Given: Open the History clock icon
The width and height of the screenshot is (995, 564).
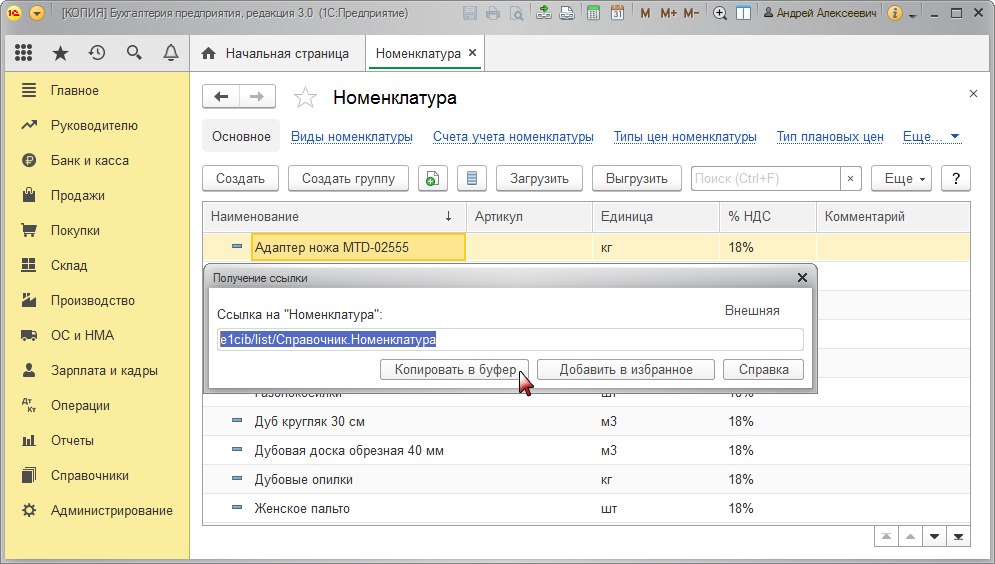Looking at the screenshot, I should click(97, 53).
